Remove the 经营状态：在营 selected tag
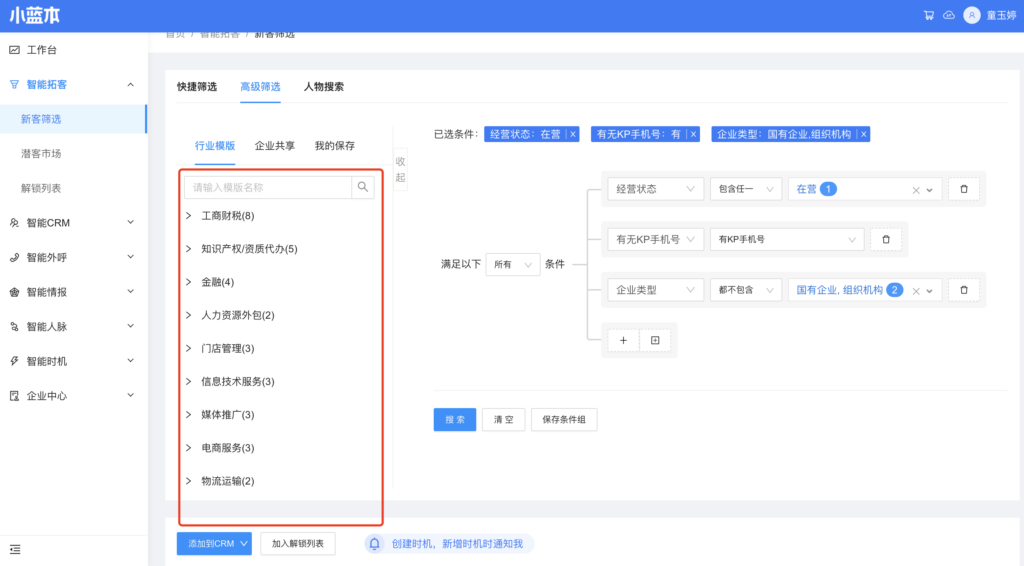The height and width of the screenshot is (566, 1024). (573, 134)
